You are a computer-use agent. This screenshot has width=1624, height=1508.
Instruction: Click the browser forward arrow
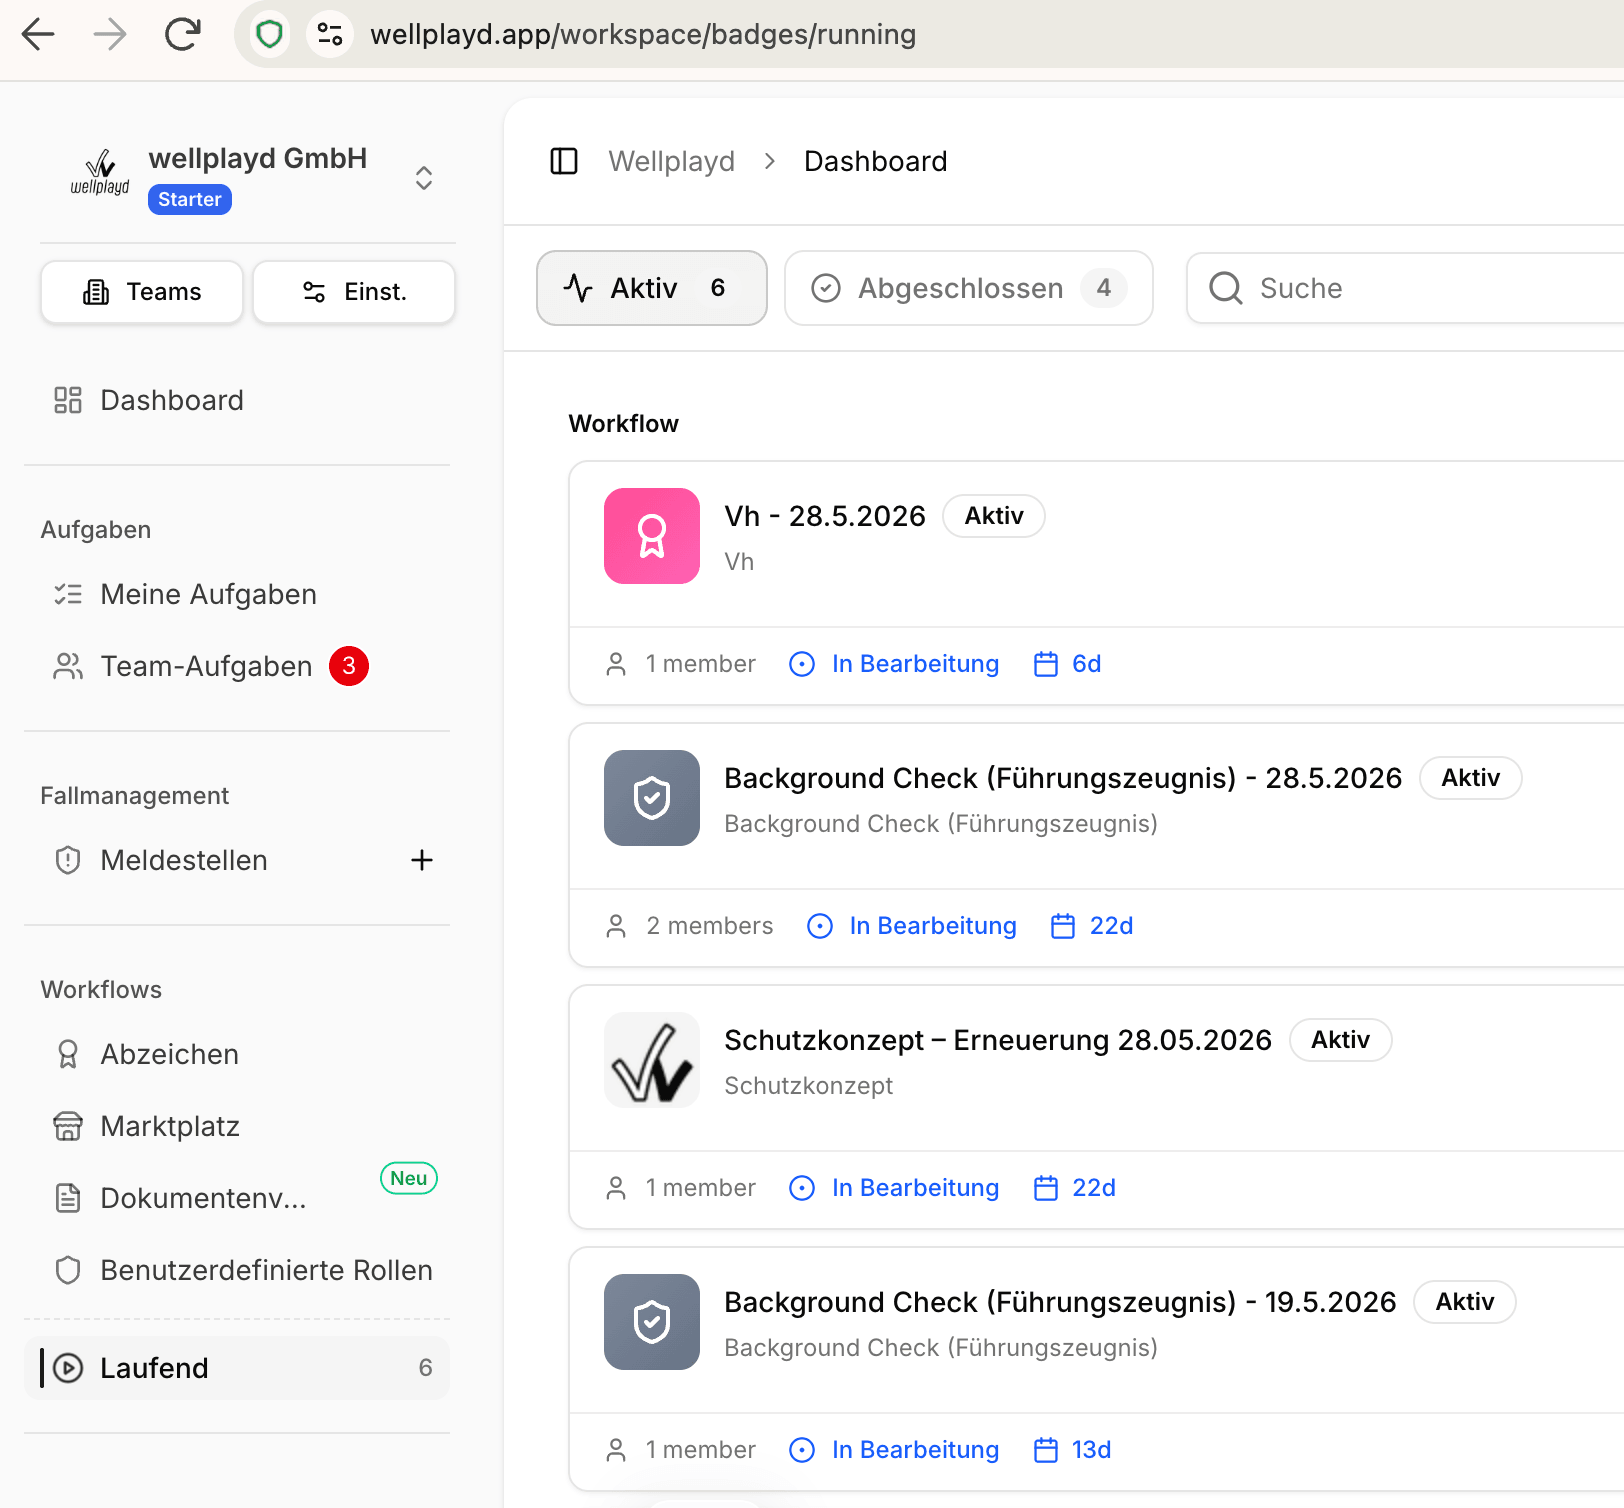(x=110, y=34)
